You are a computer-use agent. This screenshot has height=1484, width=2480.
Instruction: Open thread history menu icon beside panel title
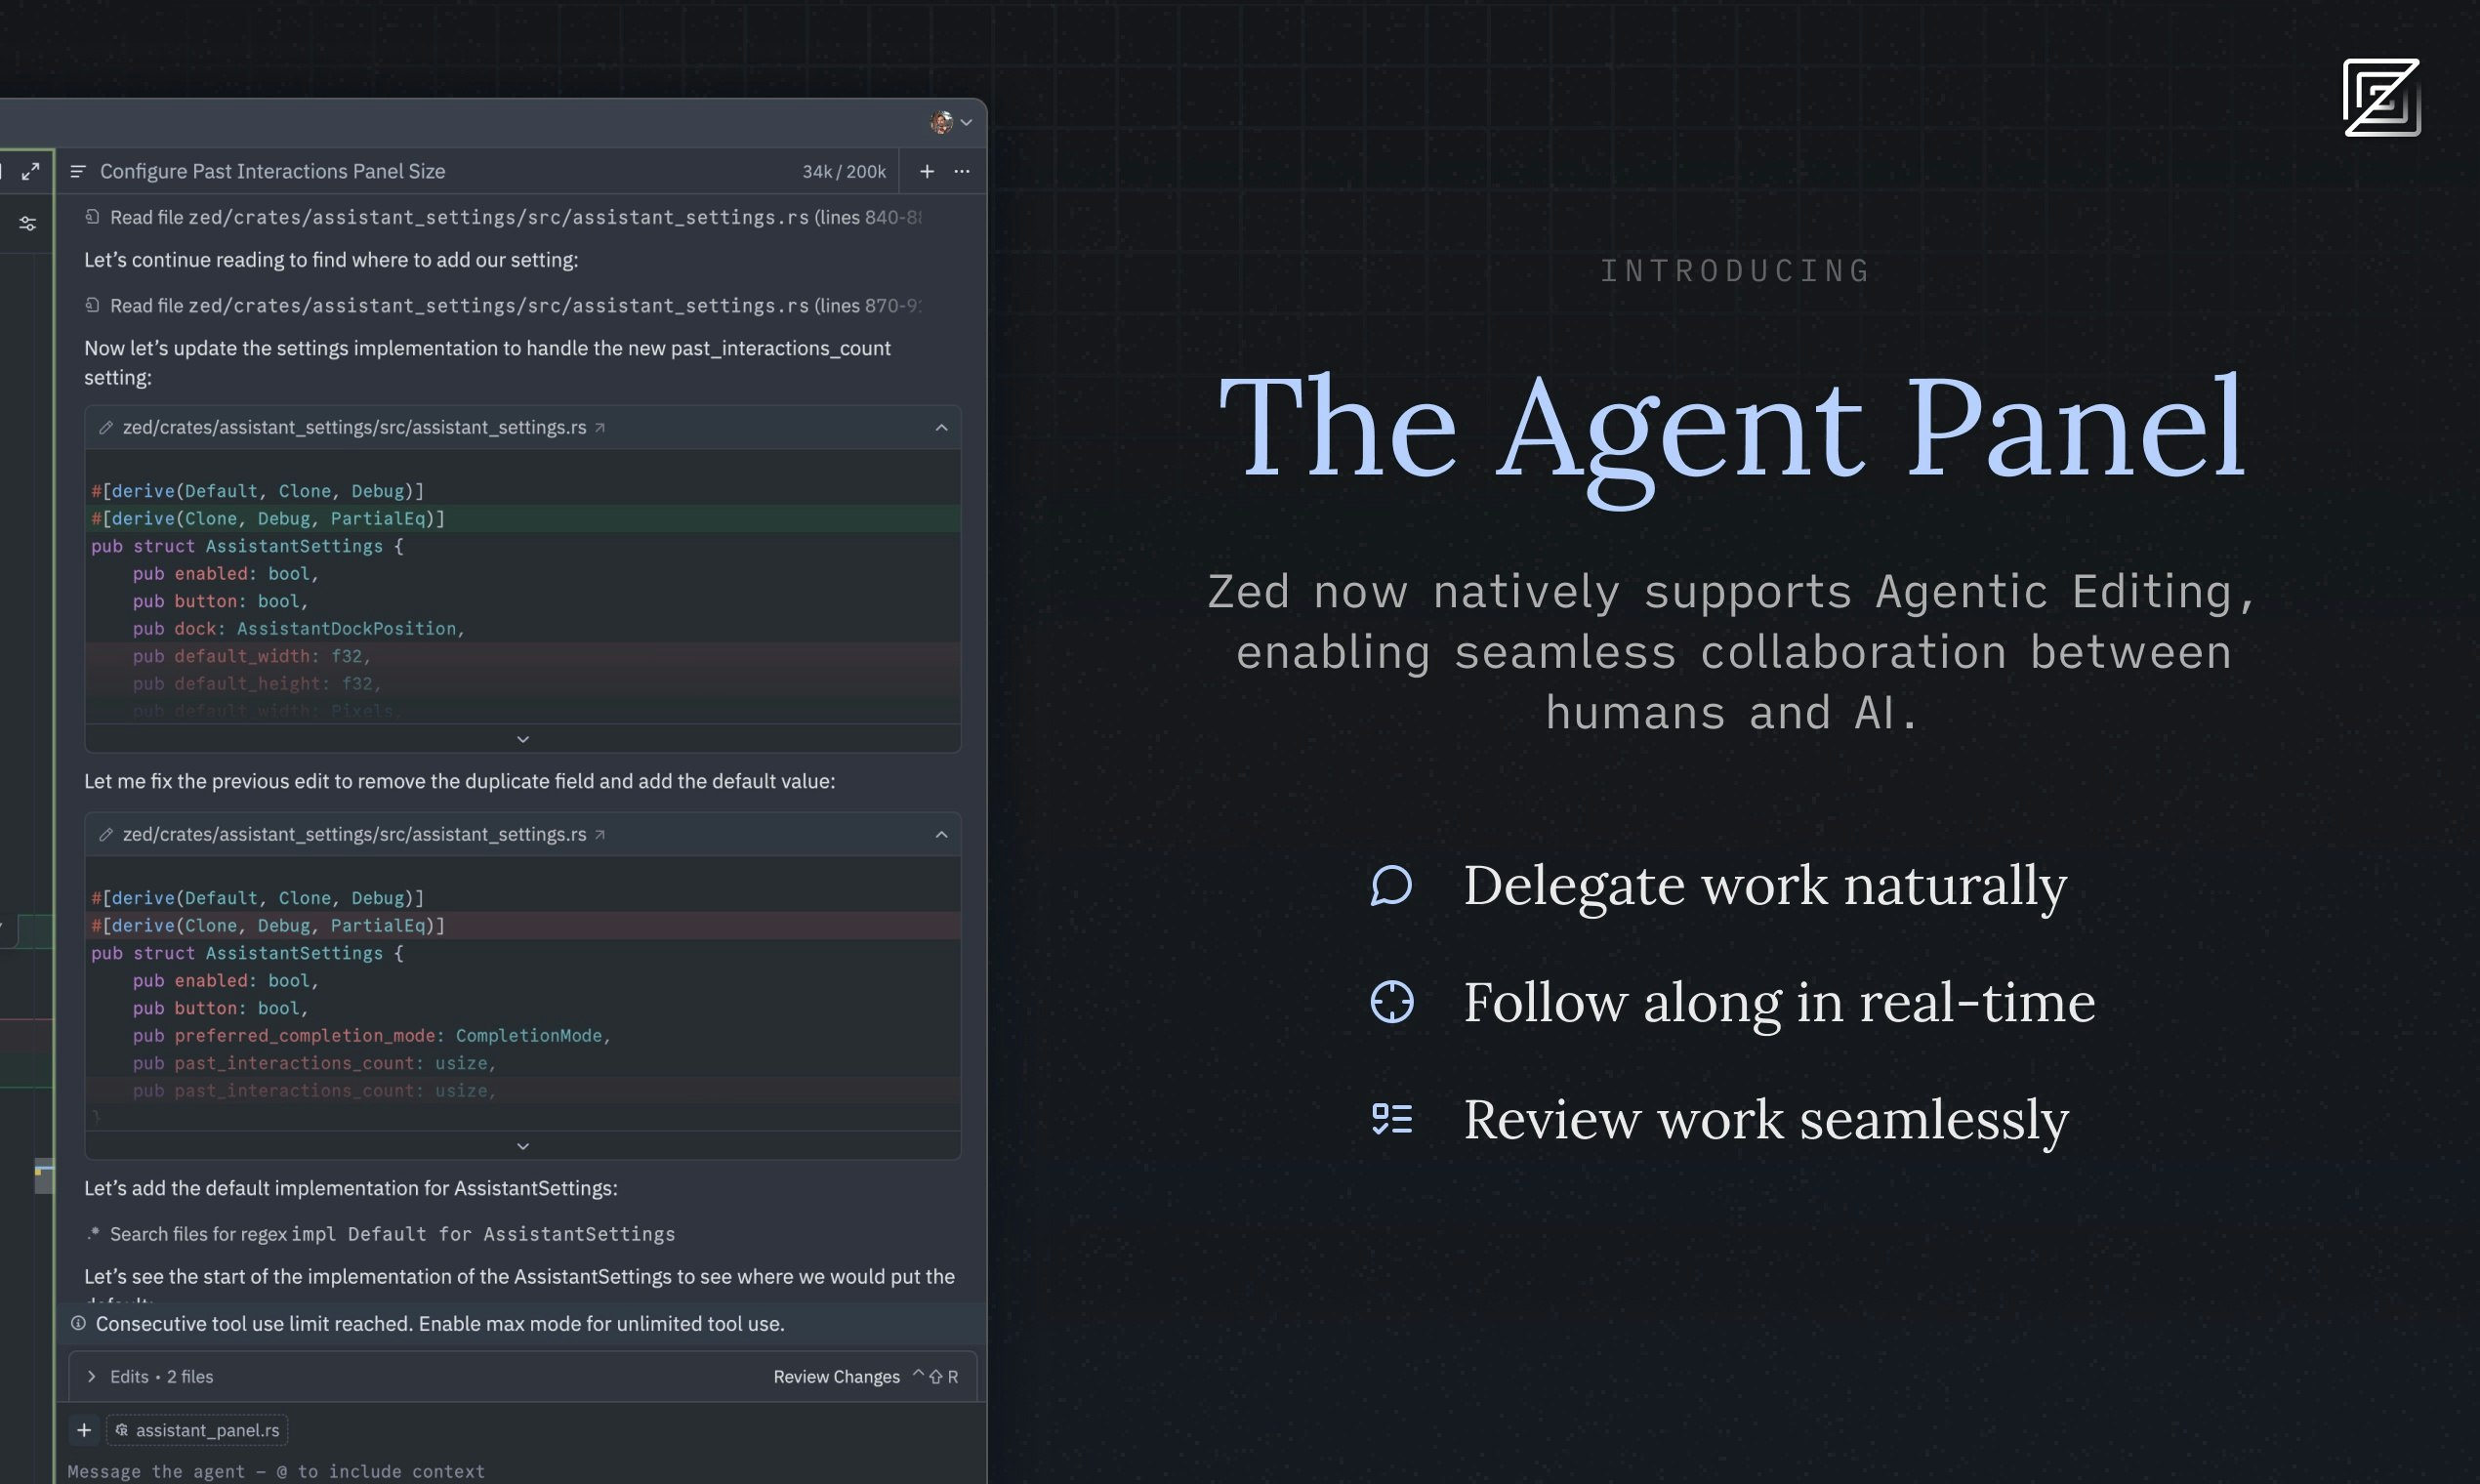(x=78, y=172)
